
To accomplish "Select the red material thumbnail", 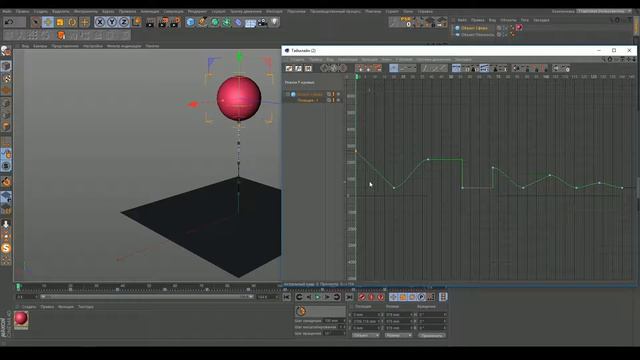I will coord(21,319).
